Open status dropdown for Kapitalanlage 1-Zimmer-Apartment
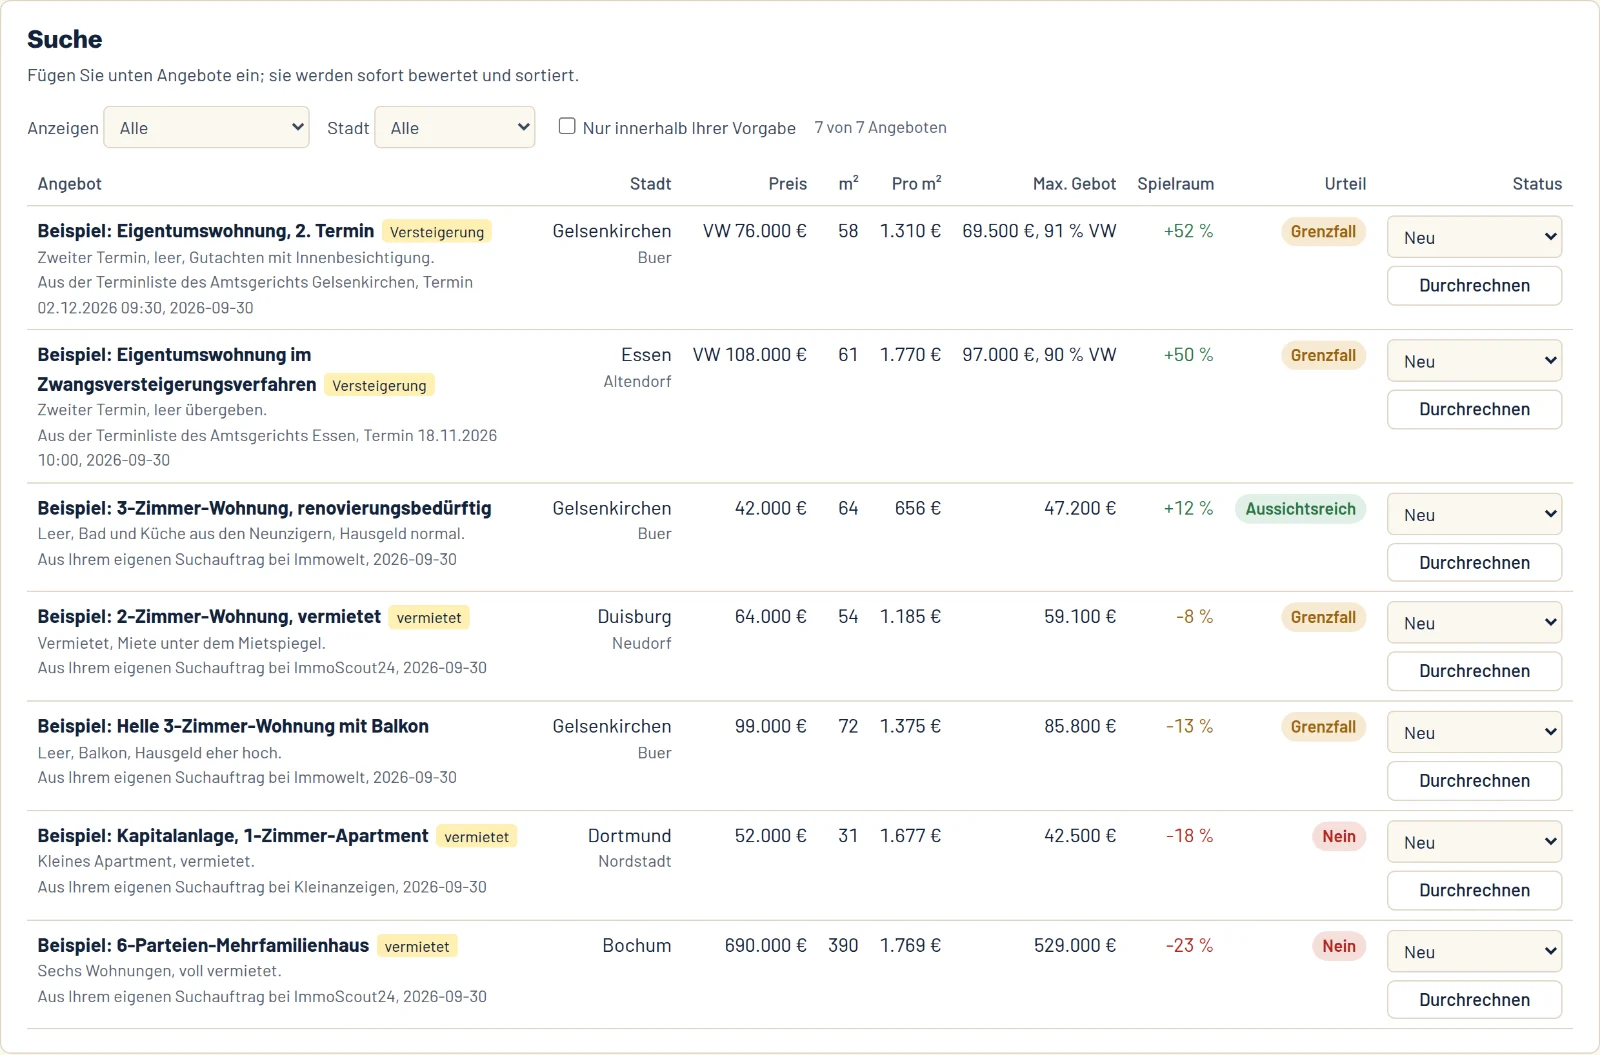The width and height of the screenshot is (1600, 1055). coord(1475,843)
